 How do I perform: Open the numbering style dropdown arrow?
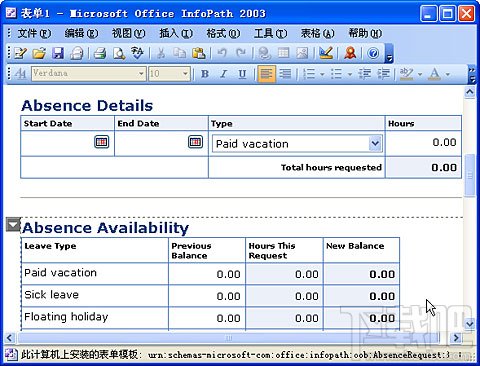click(322, 74)
